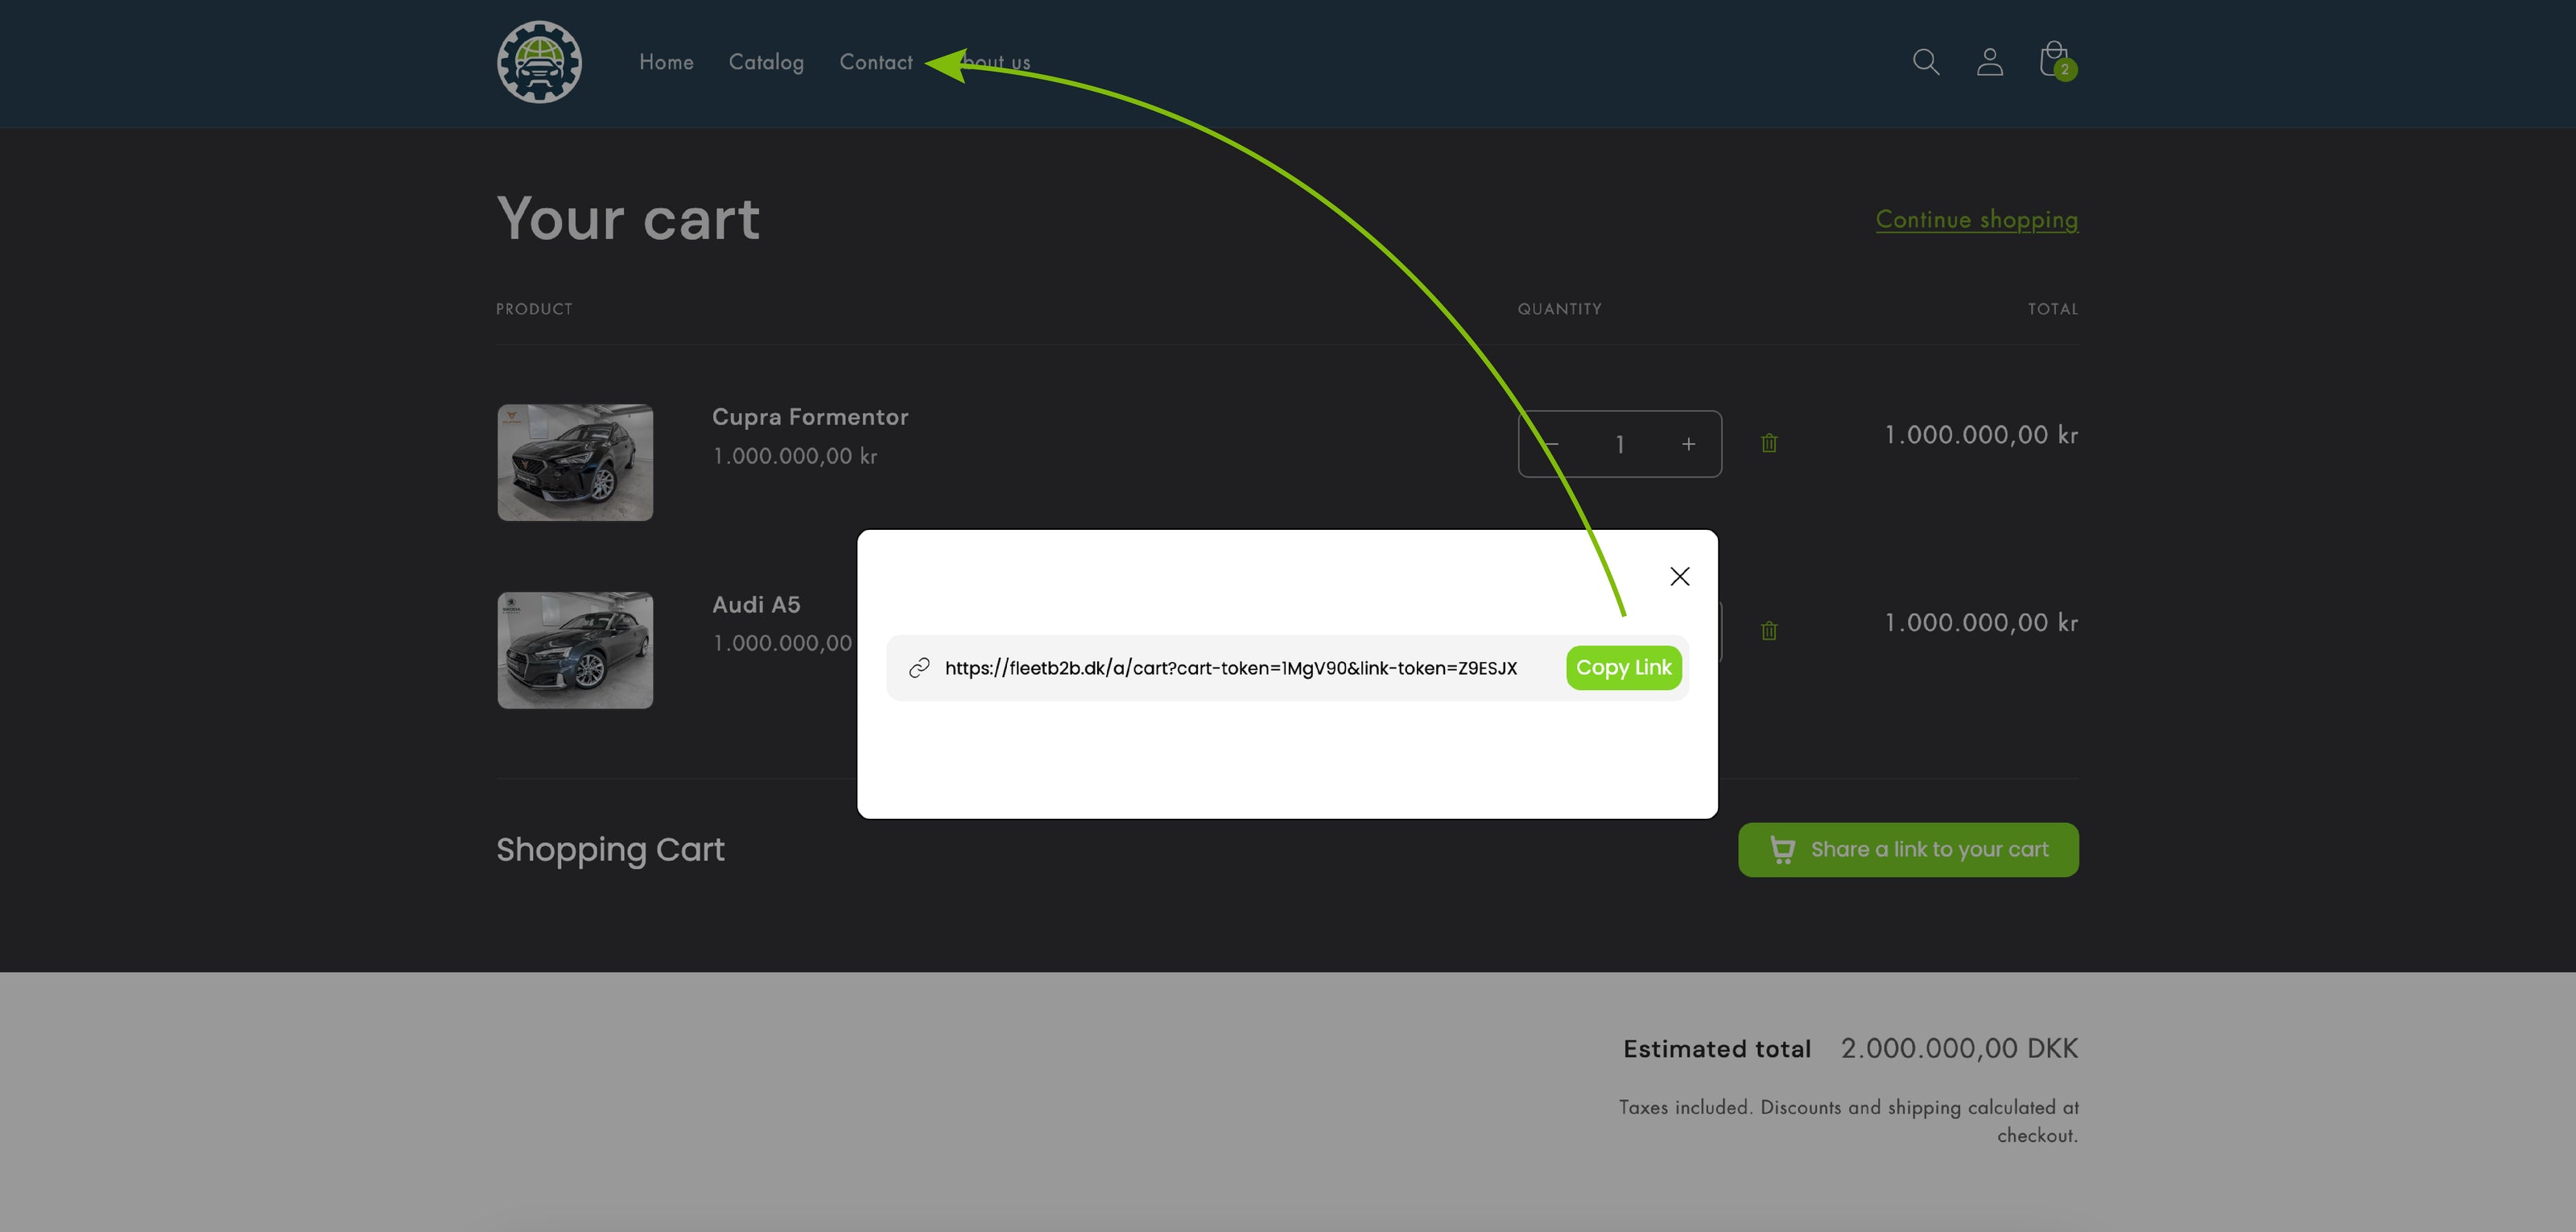Increase Cupra Formentor quantity with plus
The width and height of the screenshot is (2576, 1232).
(1688, 444)
